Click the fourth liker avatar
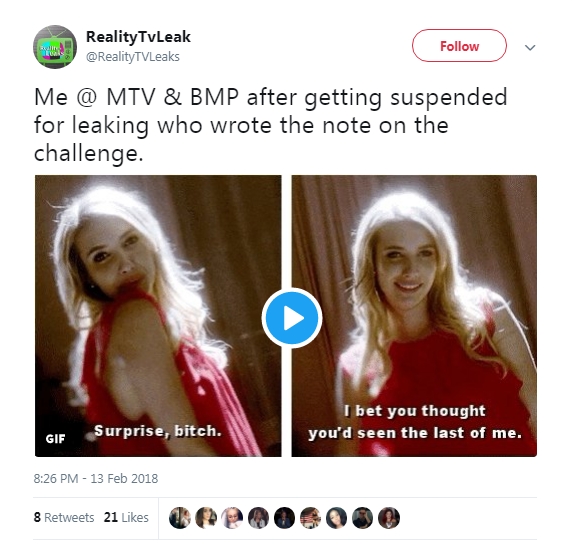572x550 pixels. click(x=258, y=518)
